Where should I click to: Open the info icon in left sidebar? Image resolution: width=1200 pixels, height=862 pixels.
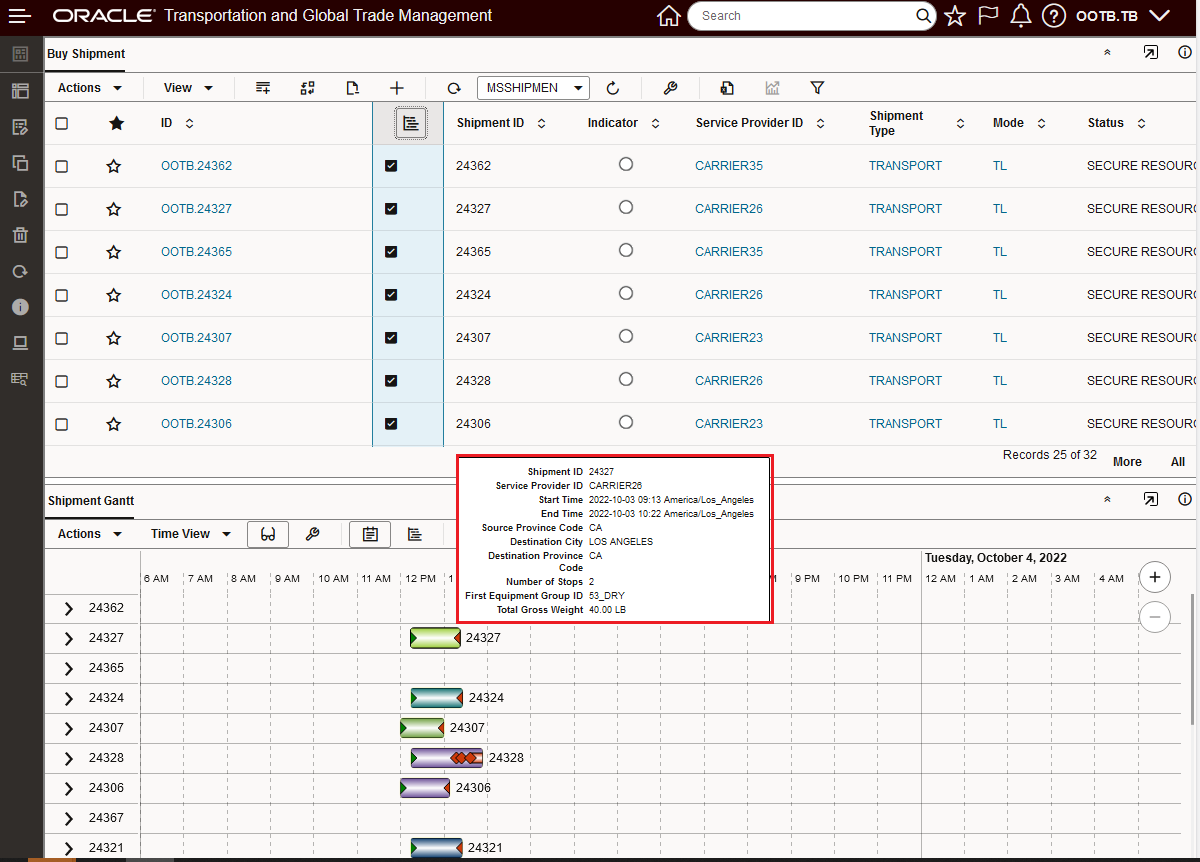tap(20, 307)
